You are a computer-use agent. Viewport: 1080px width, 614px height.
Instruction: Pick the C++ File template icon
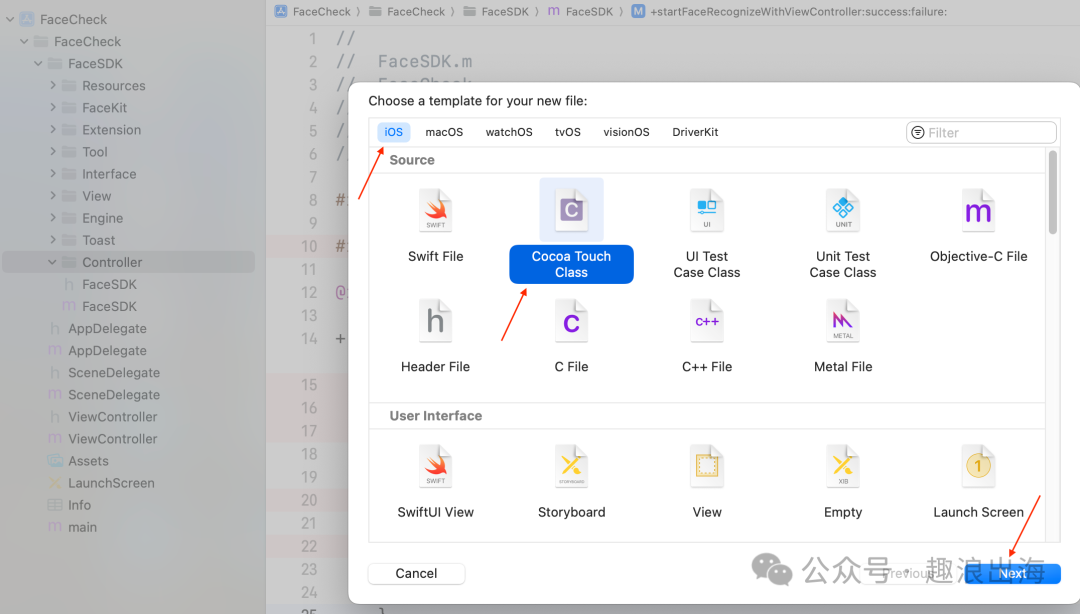coord(707,321)
